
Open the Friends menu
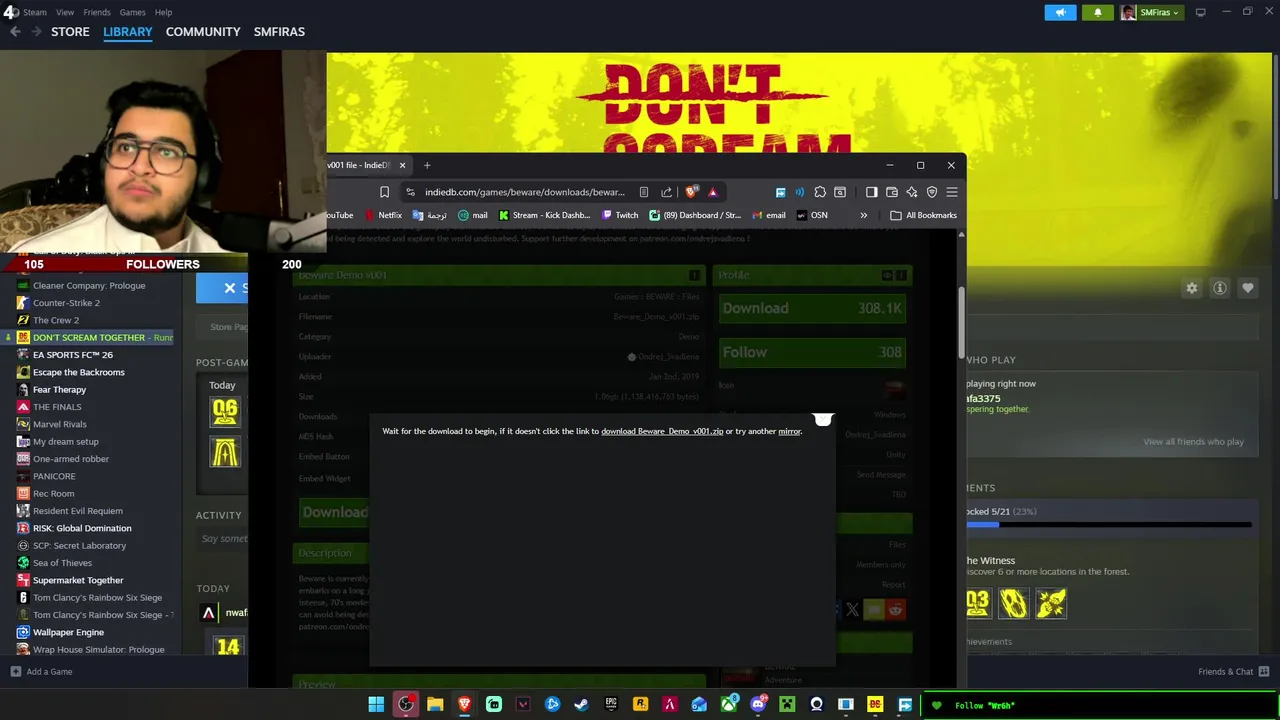[x=97, y=12]
